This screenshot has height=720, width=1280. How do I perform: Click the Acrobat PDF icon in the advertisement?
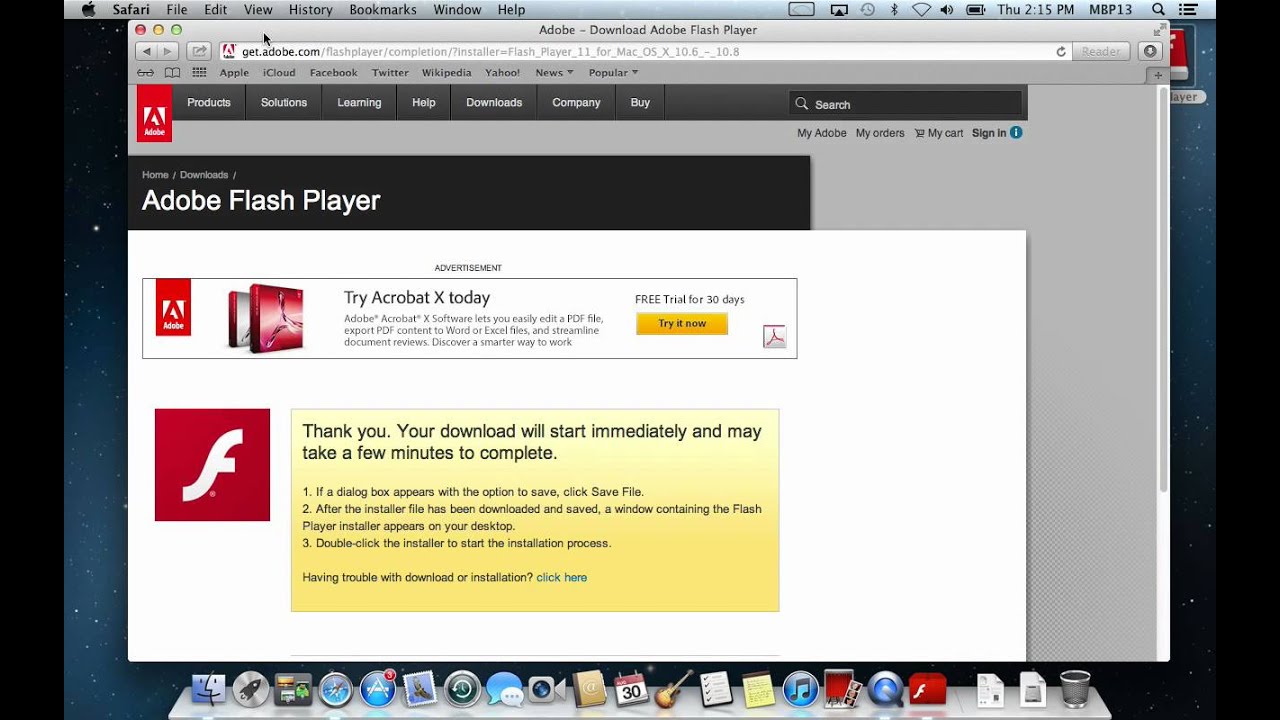[x=774, y=336]
